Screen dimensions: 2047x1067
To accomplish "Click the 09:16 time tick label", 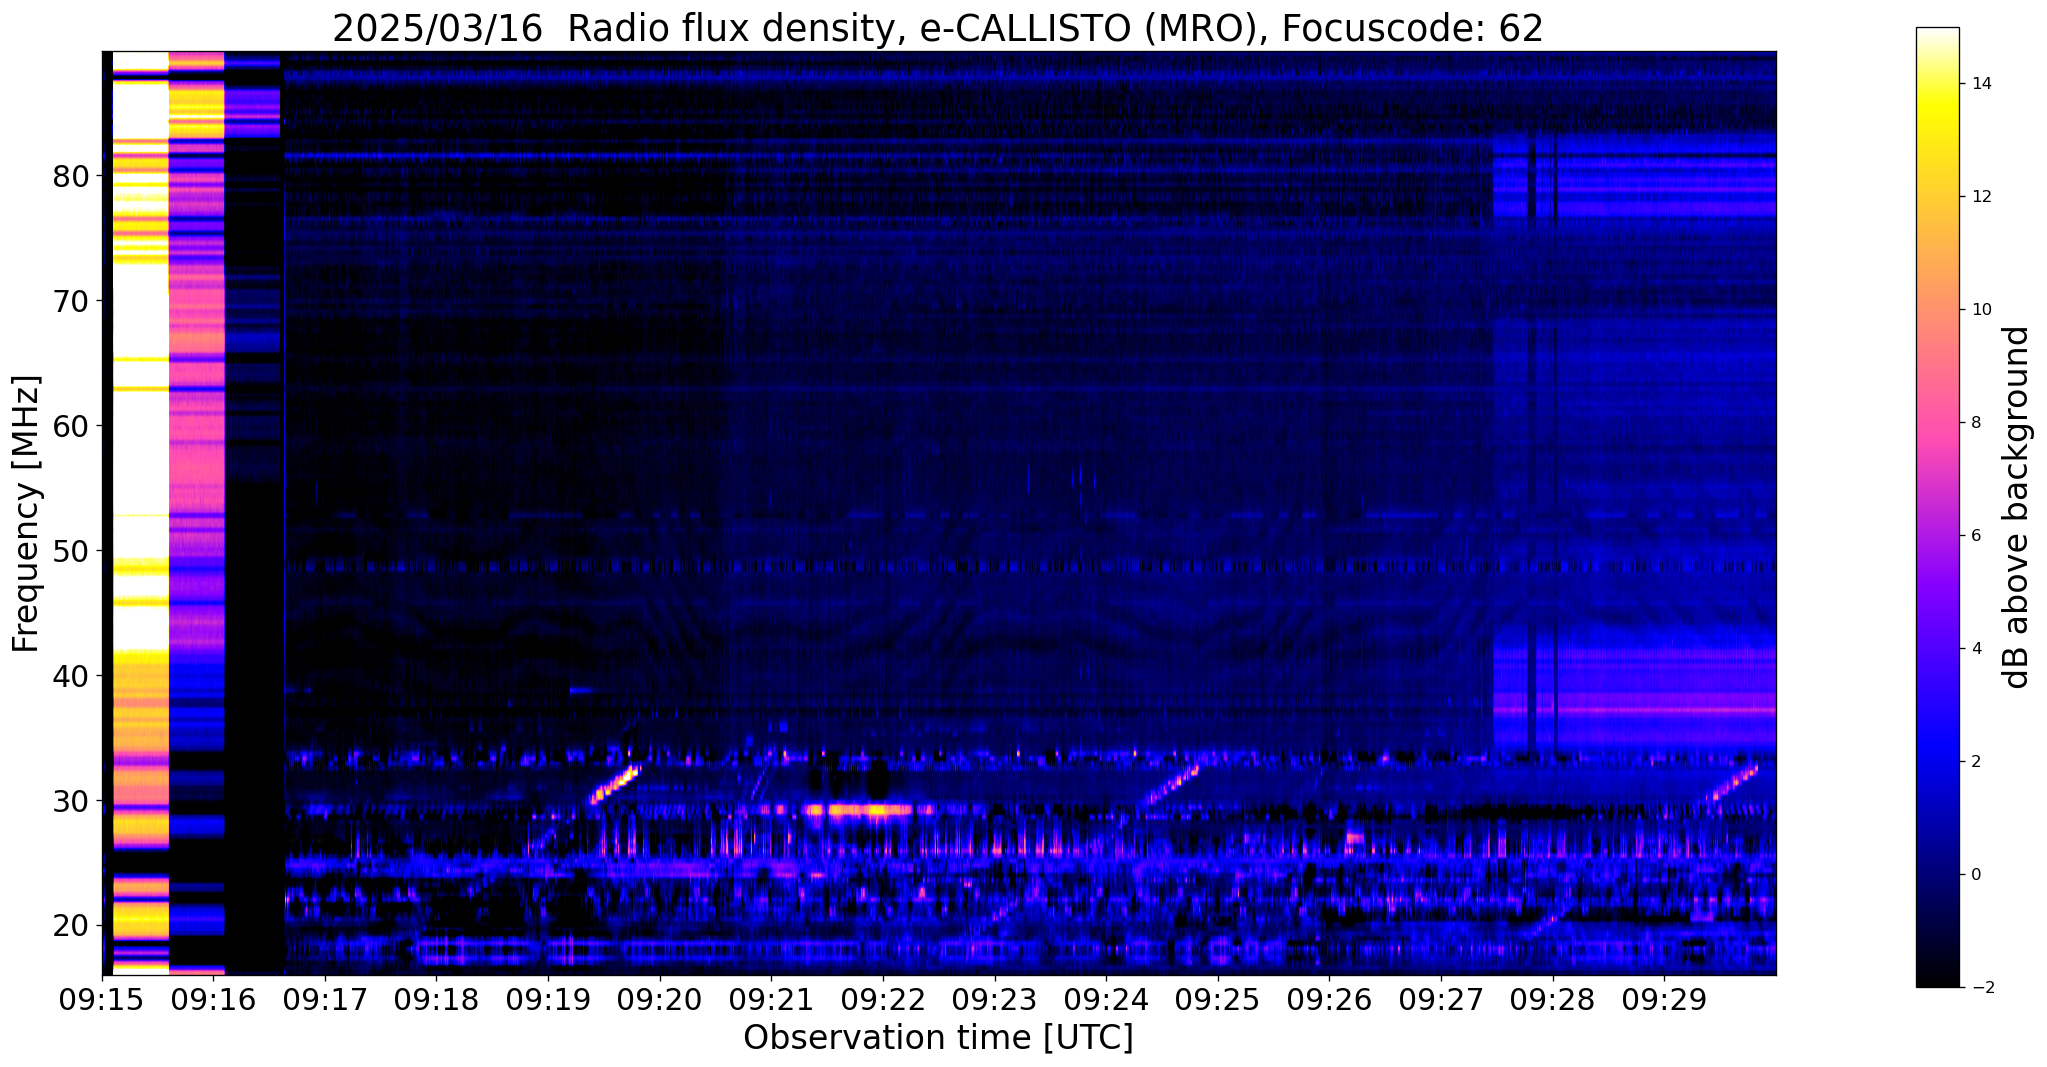I will click(214, 999).
